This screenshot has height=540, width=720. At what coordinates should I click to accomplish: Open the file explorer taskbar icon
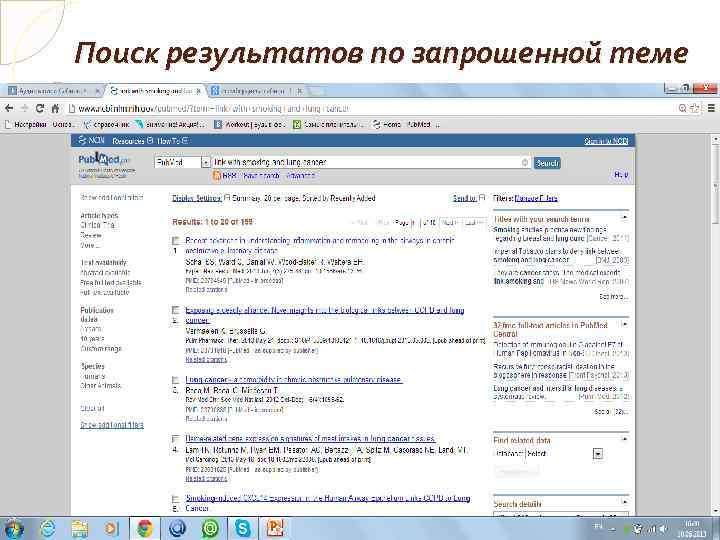(79, 529)
